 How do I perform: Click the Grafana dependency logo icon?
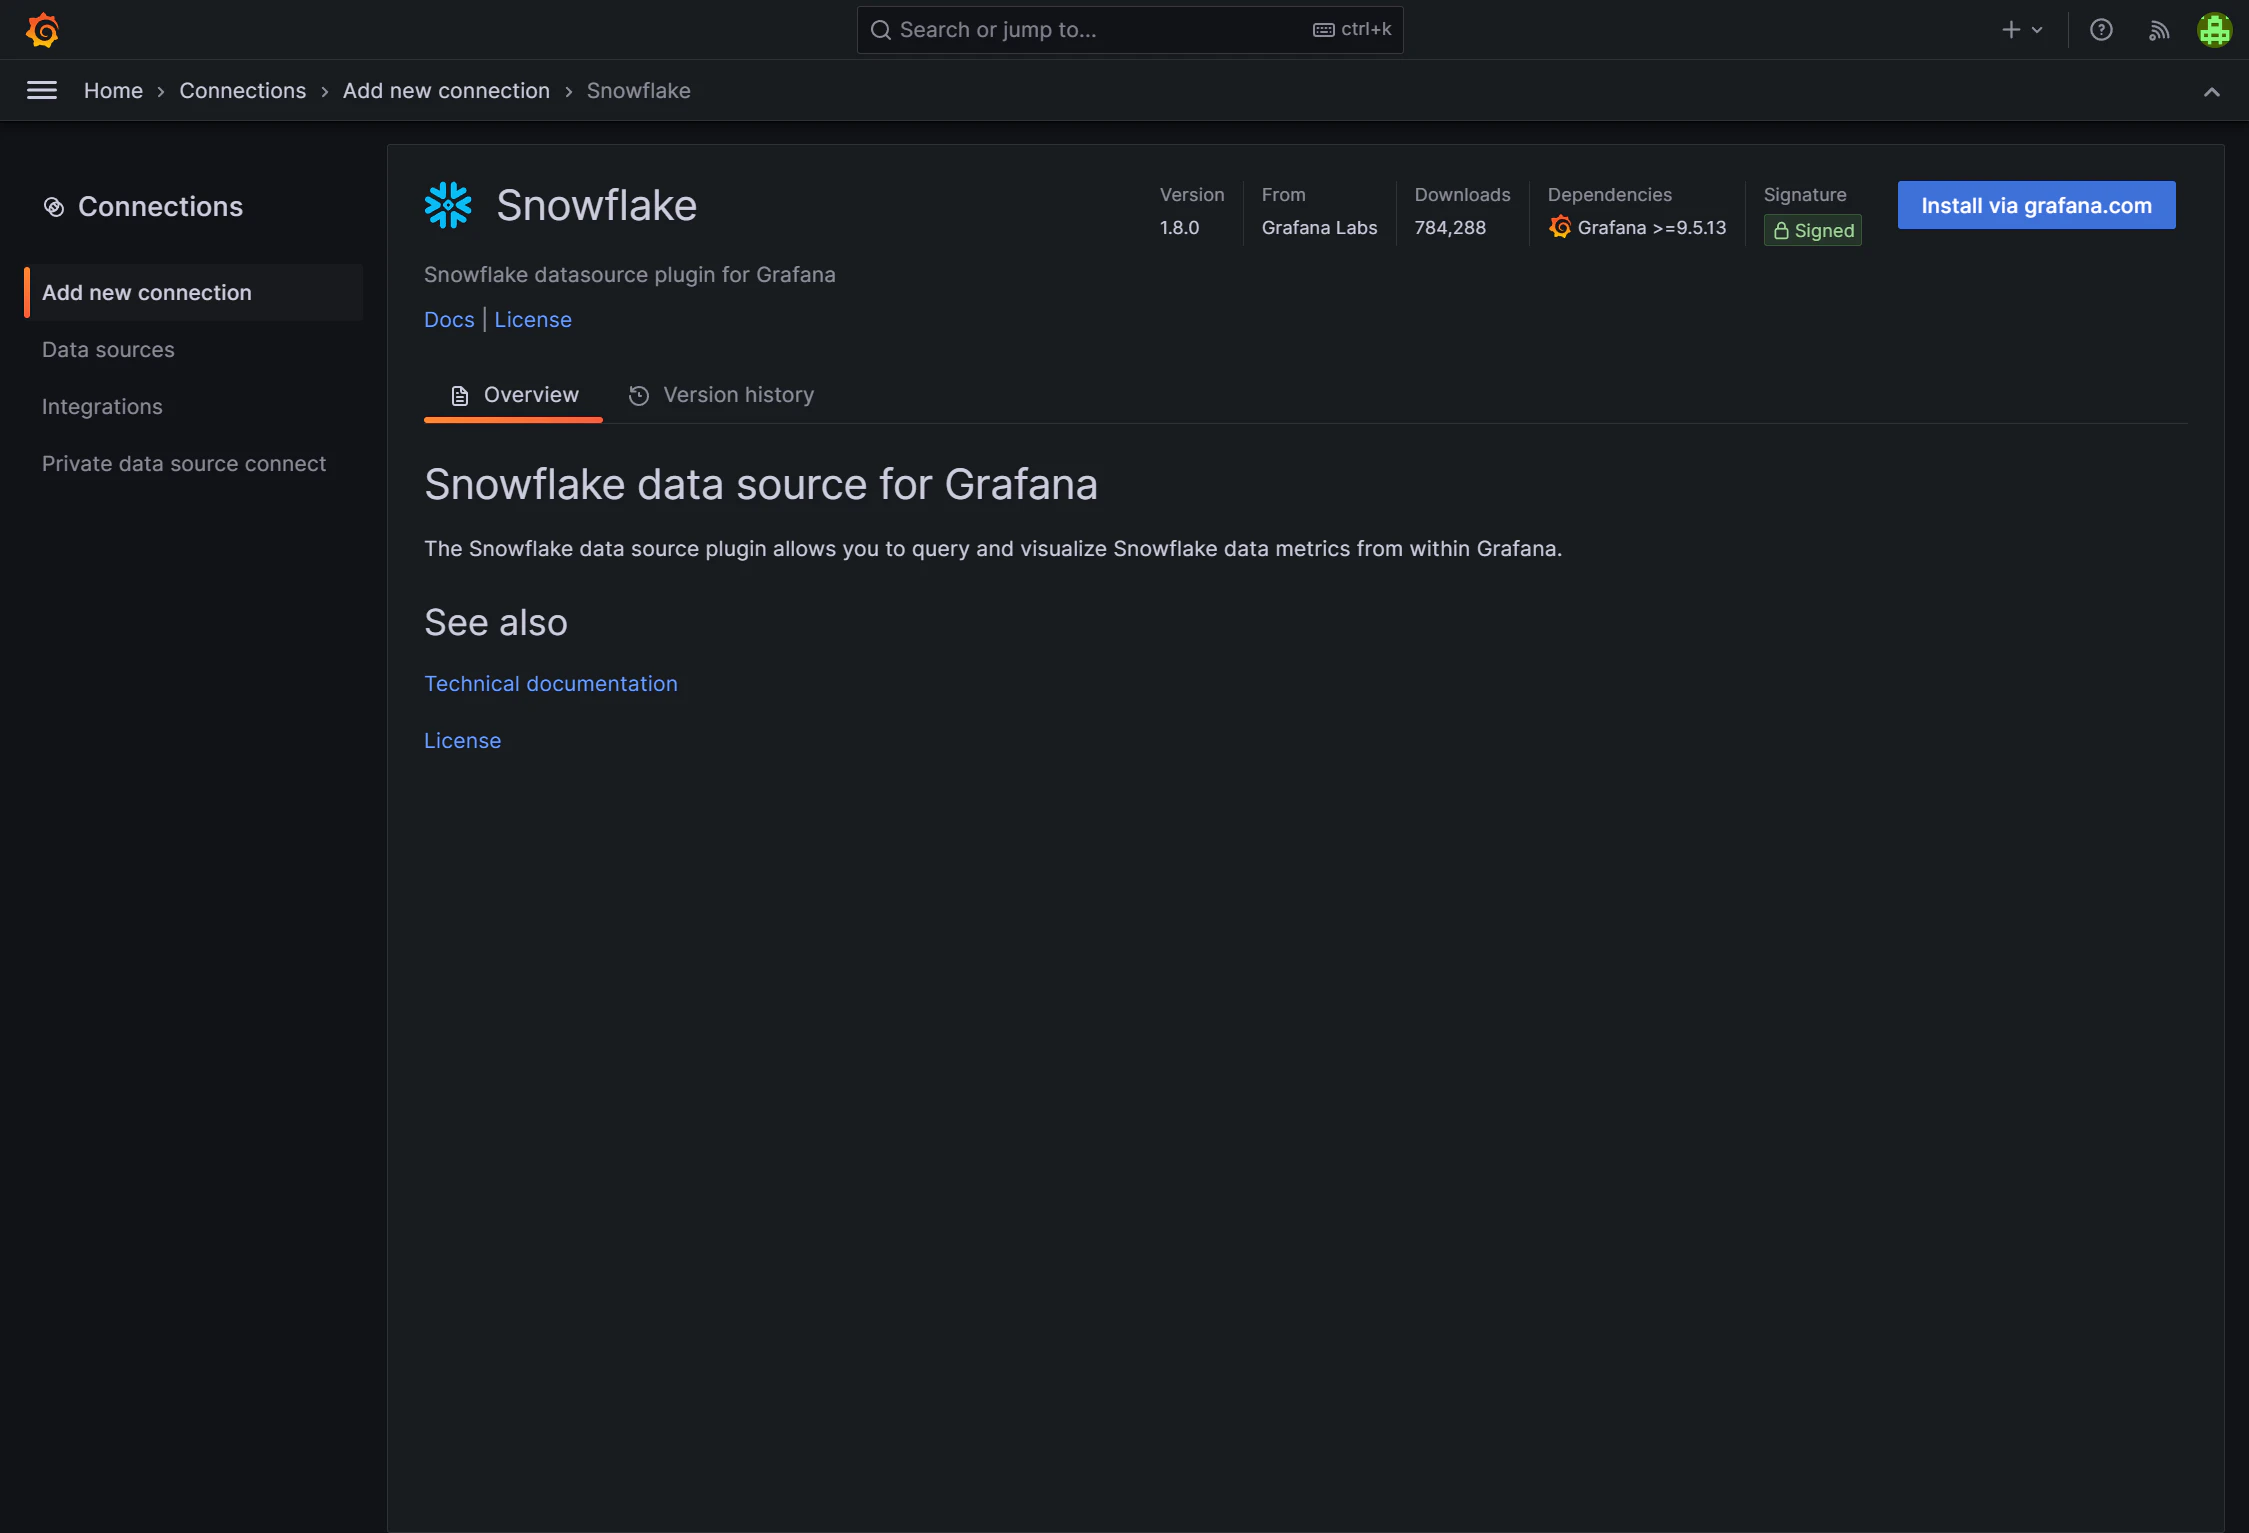pos(1560,227)
